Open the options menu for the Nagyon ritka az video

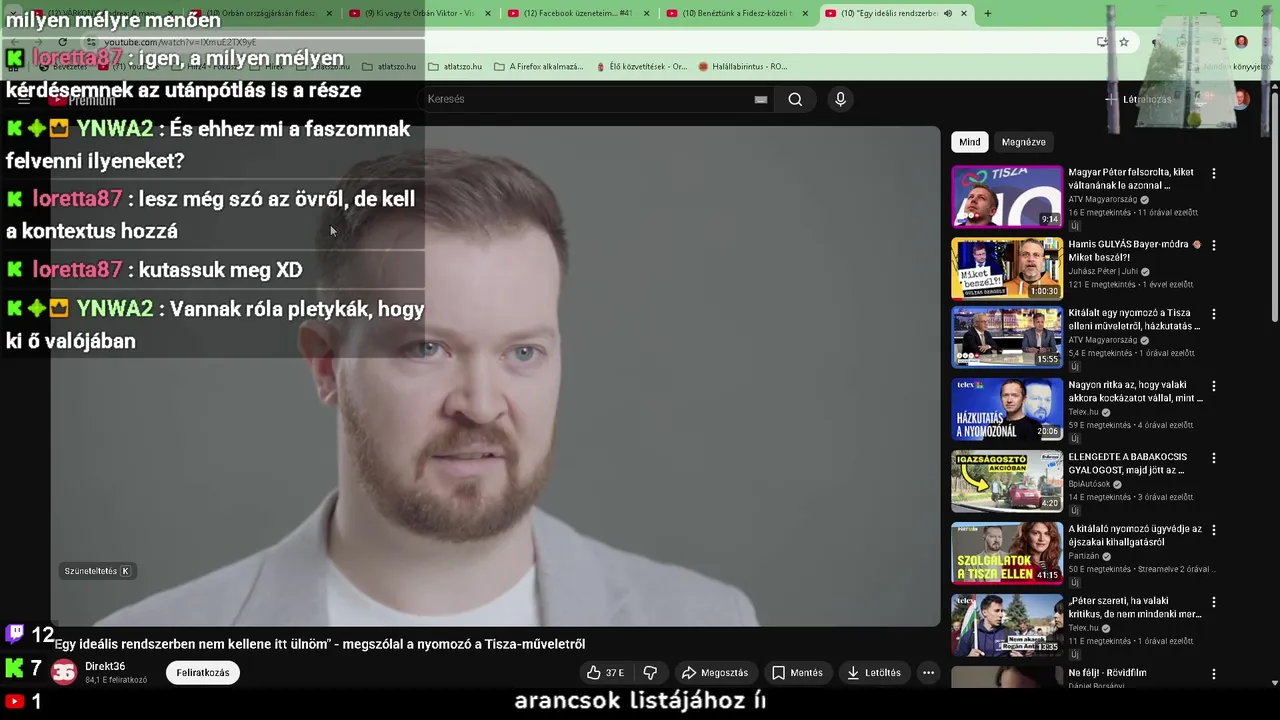tap(1214, 386)
